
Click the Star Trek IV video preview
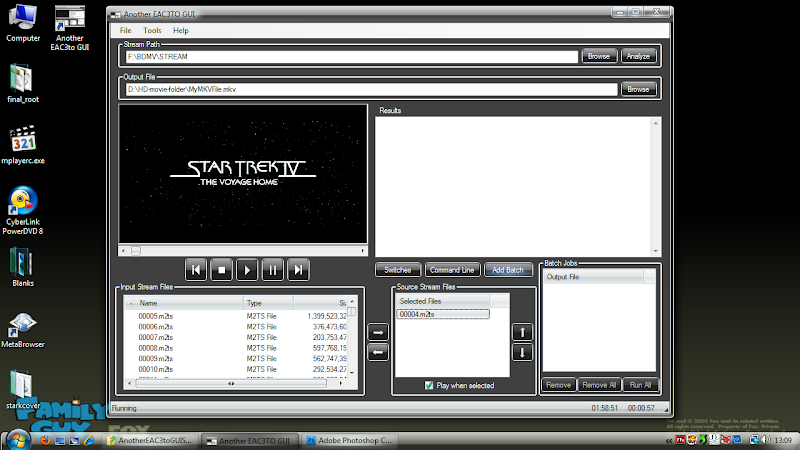(243, 174)
